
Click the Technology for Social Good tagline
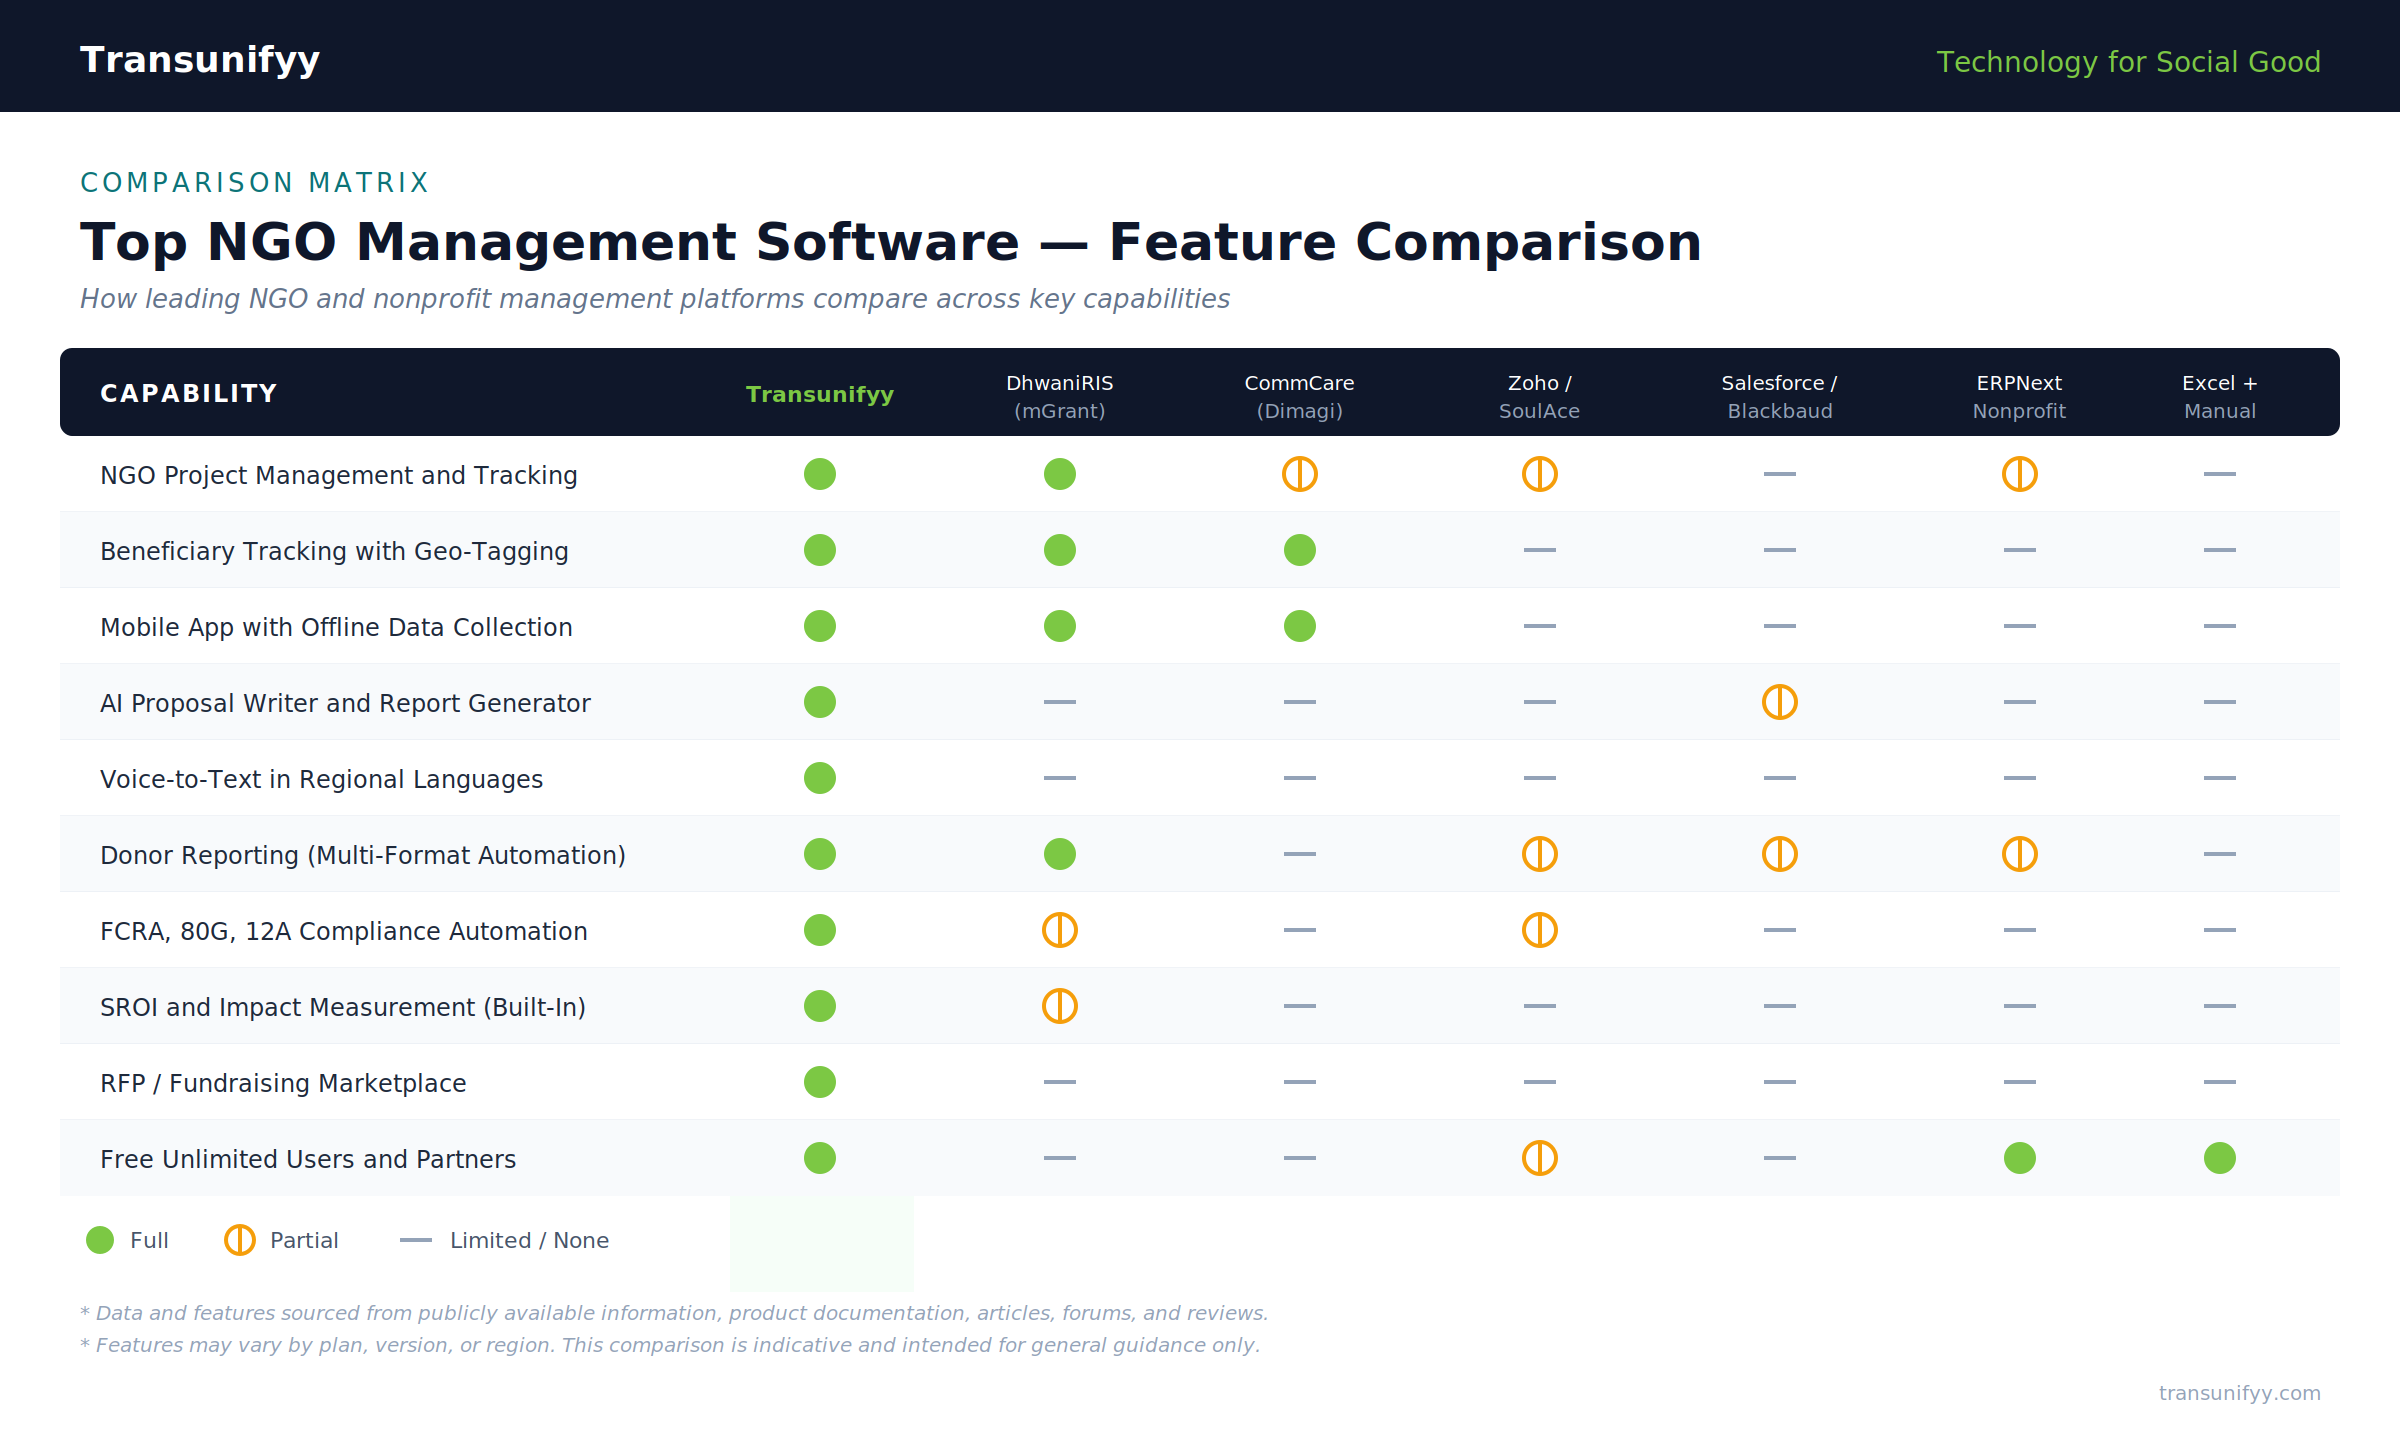(x=2128, y=62)
